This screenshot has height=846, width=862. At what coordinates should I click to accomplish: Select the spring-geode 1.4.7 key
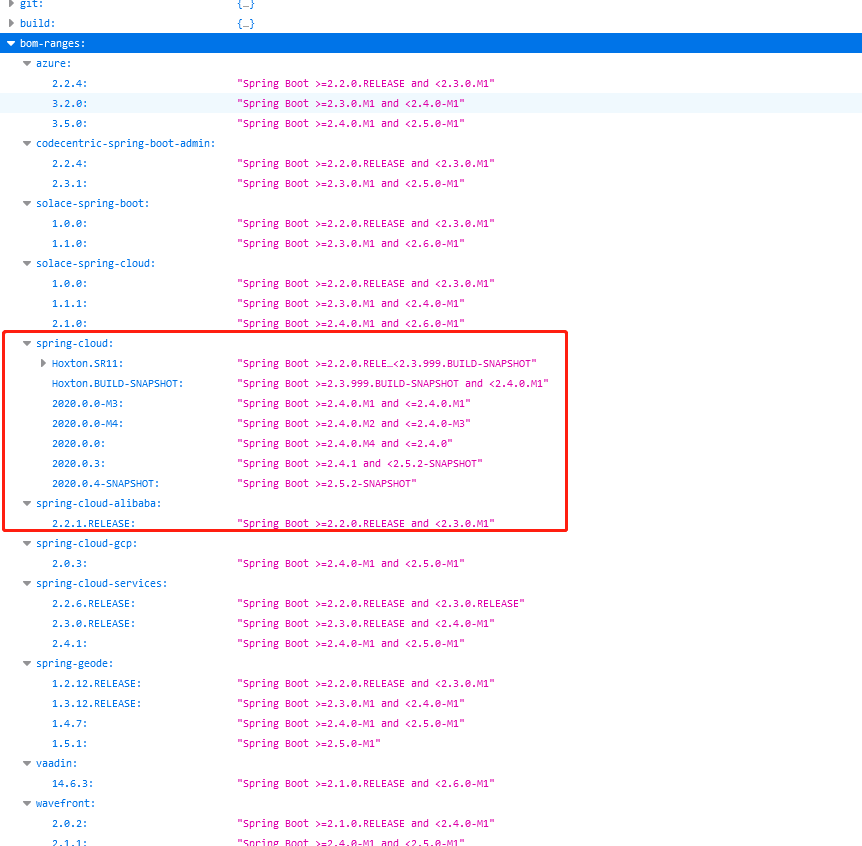(x=69, y=723)
